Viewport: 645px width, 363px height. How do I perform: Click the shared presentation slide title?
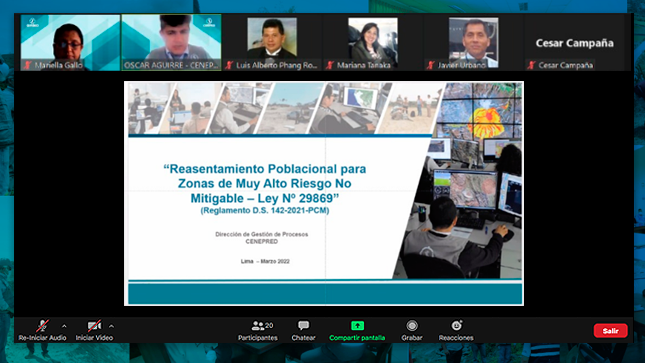point(264,184)
